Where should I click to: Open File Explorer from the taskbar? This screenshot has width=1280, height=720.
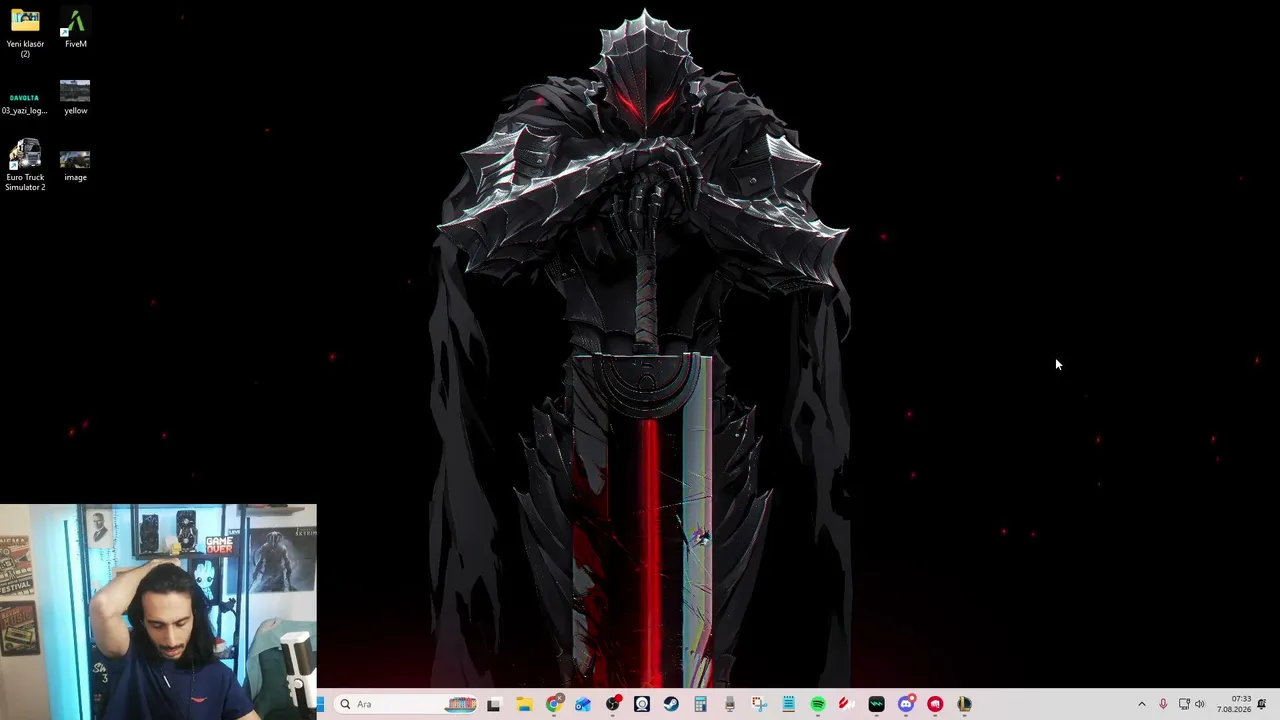pos(524,704)
